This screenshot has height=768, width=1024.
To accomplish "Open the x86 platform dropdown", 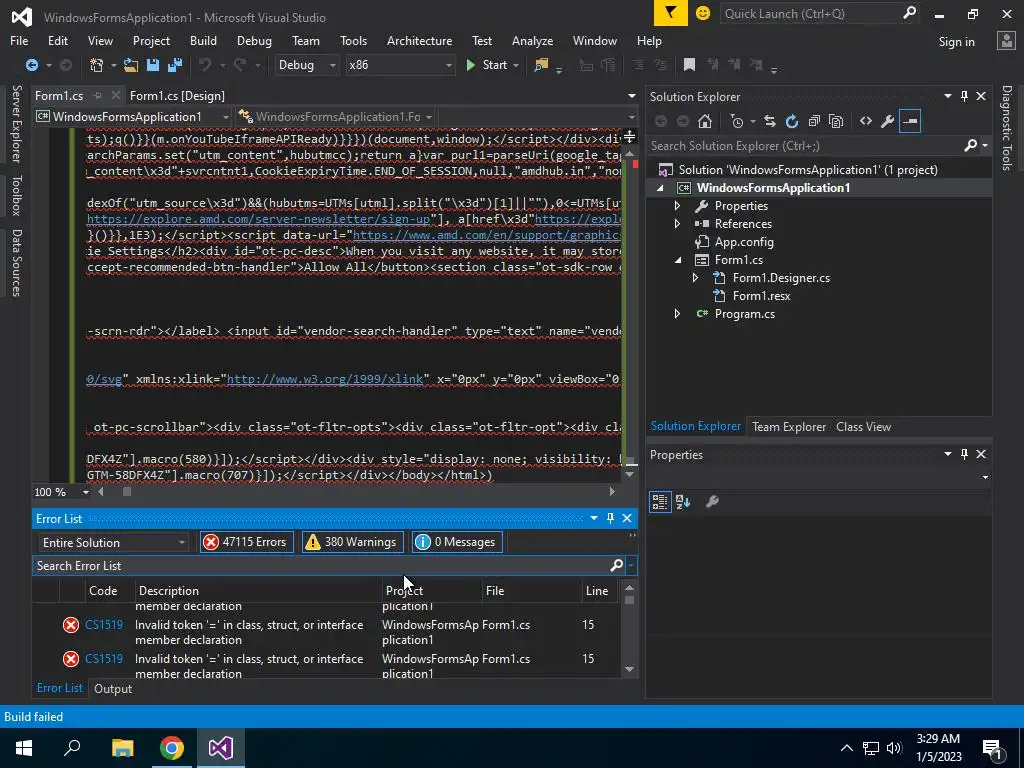I will point(448,65).
